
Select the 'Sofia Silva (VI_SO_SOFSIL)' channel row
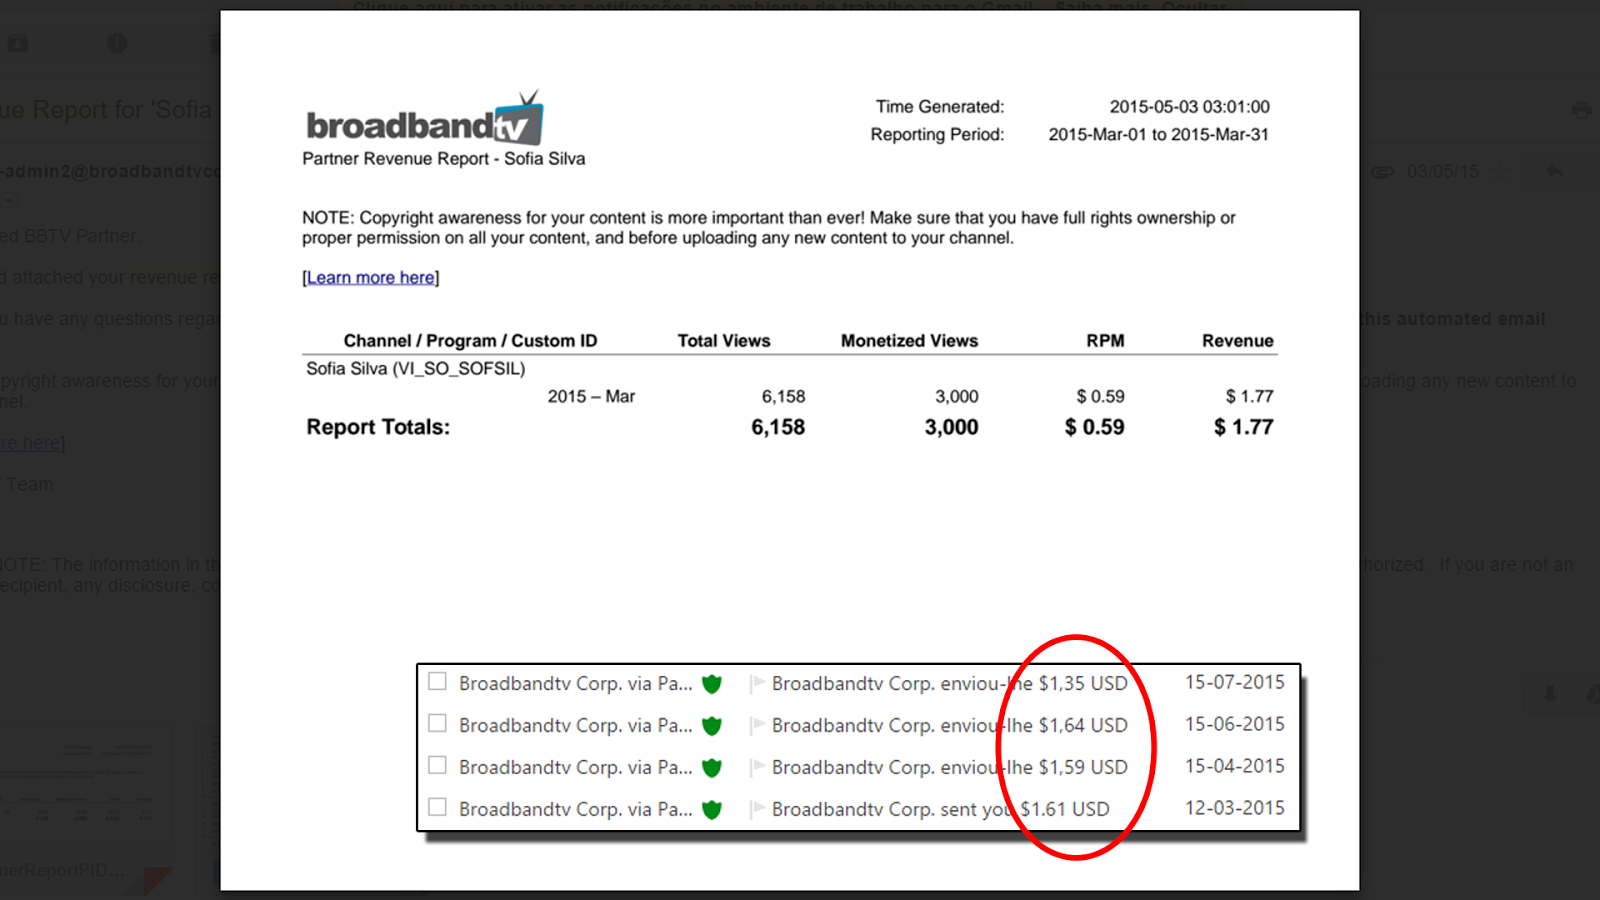[x=416, y=369]
